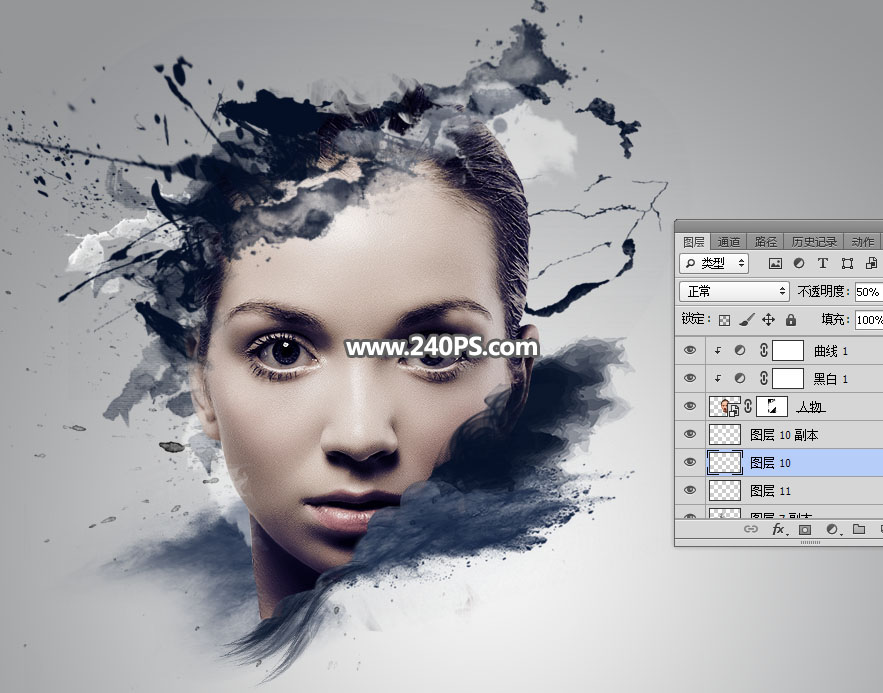Create a new fill or adjustment layer
This screenshot has height=693, width=883.
pyautogui.click(x=831, y=530)
